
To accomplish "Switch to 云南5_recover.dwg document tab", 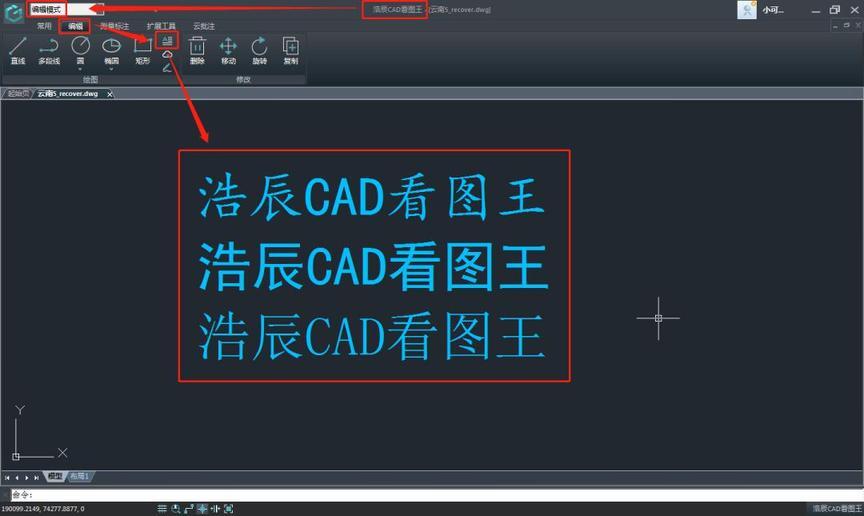I will (68, 94).
